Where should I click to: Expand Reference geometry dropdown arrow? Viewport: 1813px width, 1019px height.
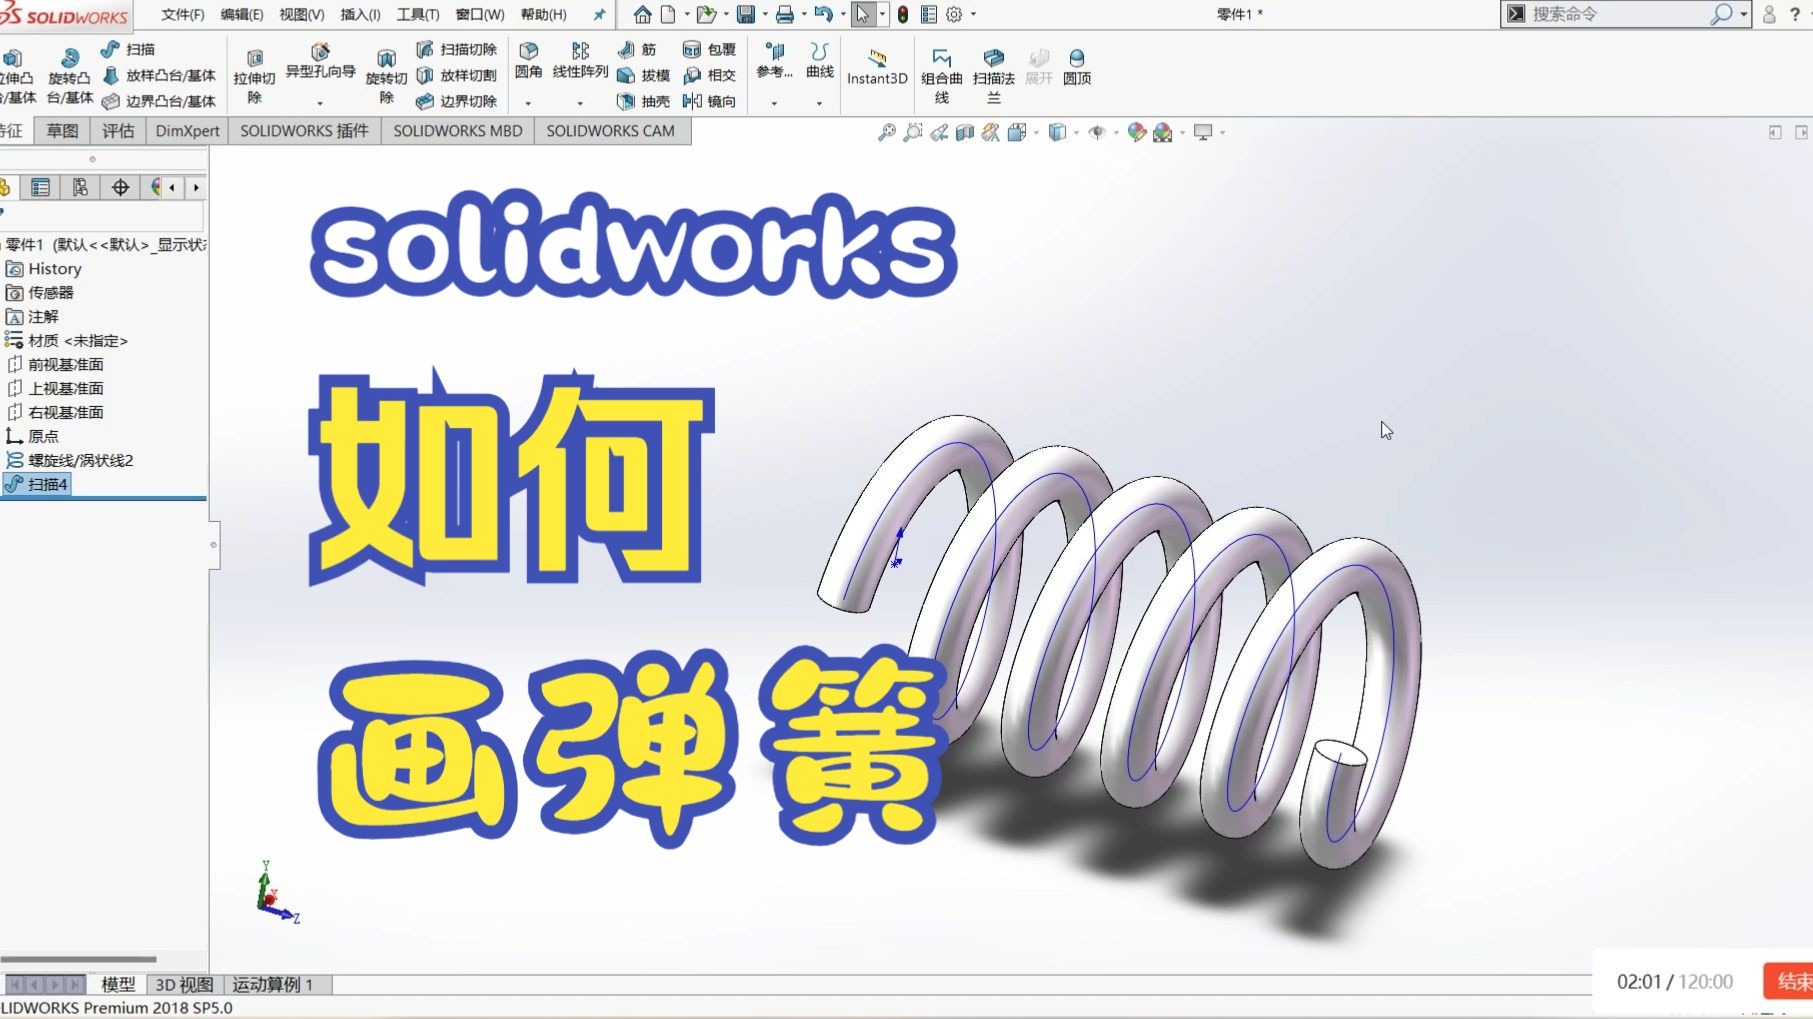[x=774, y=103]
